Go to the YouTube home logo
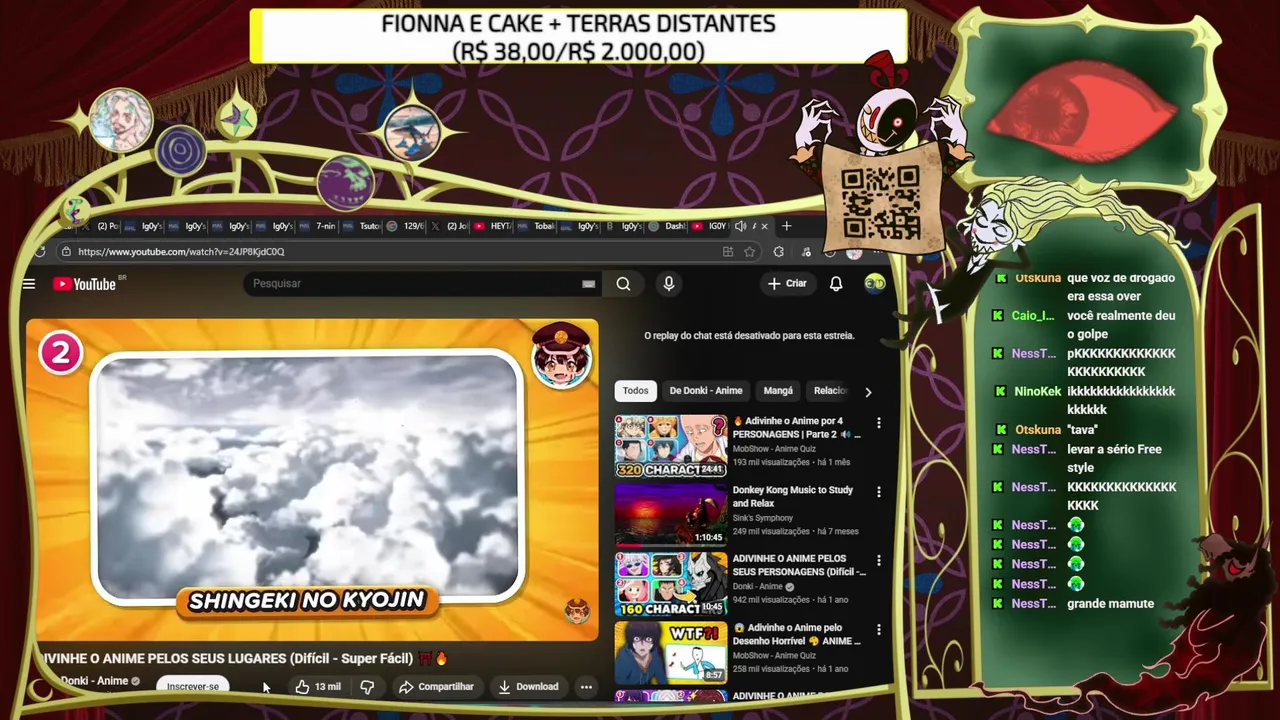This screenshot has height=720, width=1280. [85, 284]
